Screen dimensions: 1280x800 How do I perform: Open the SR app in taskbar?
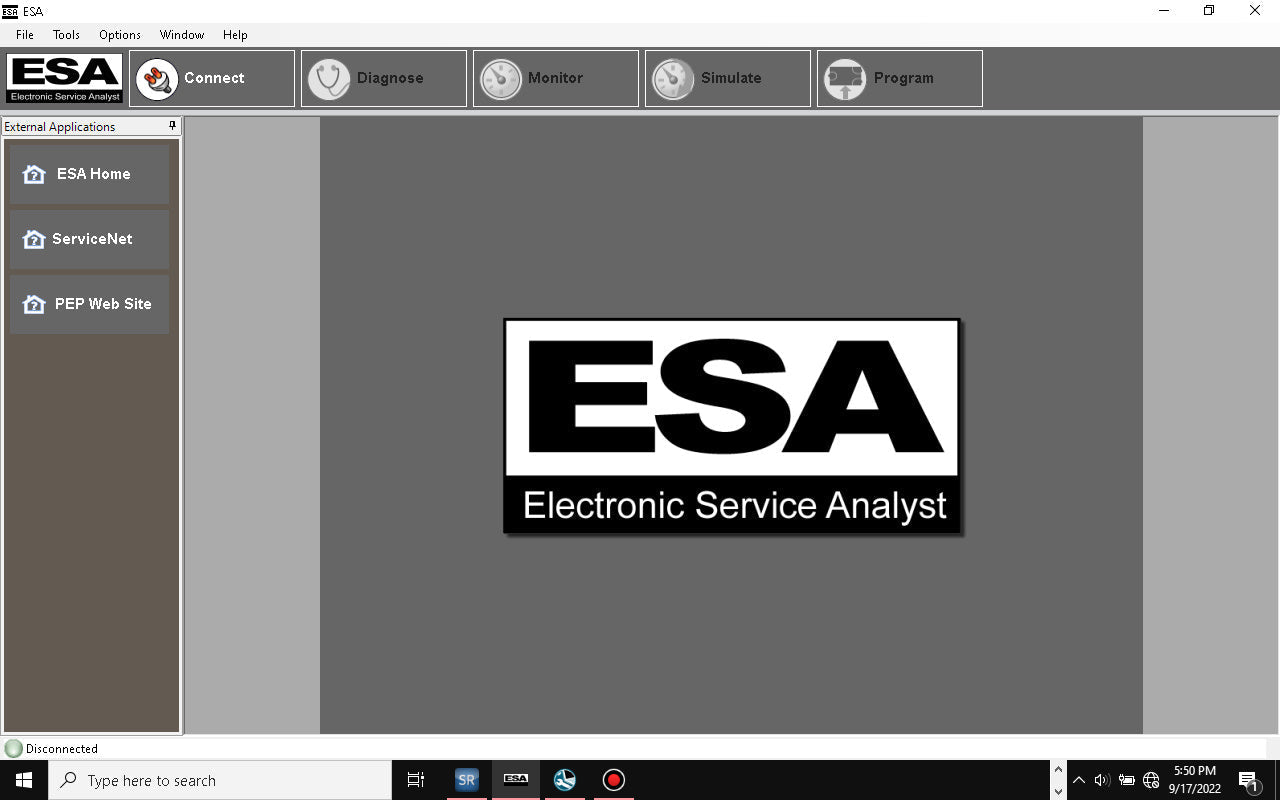467,780
